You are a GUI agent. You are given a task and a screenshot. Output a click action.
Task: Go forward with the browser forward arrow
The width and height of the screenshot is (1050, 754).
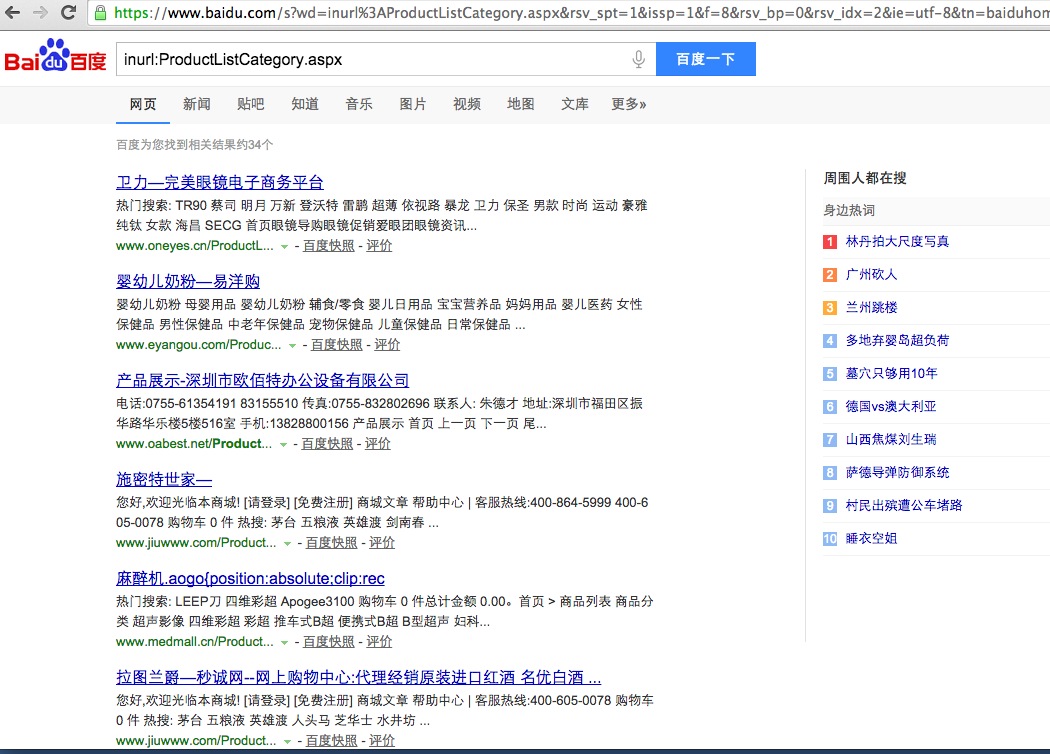41,12
